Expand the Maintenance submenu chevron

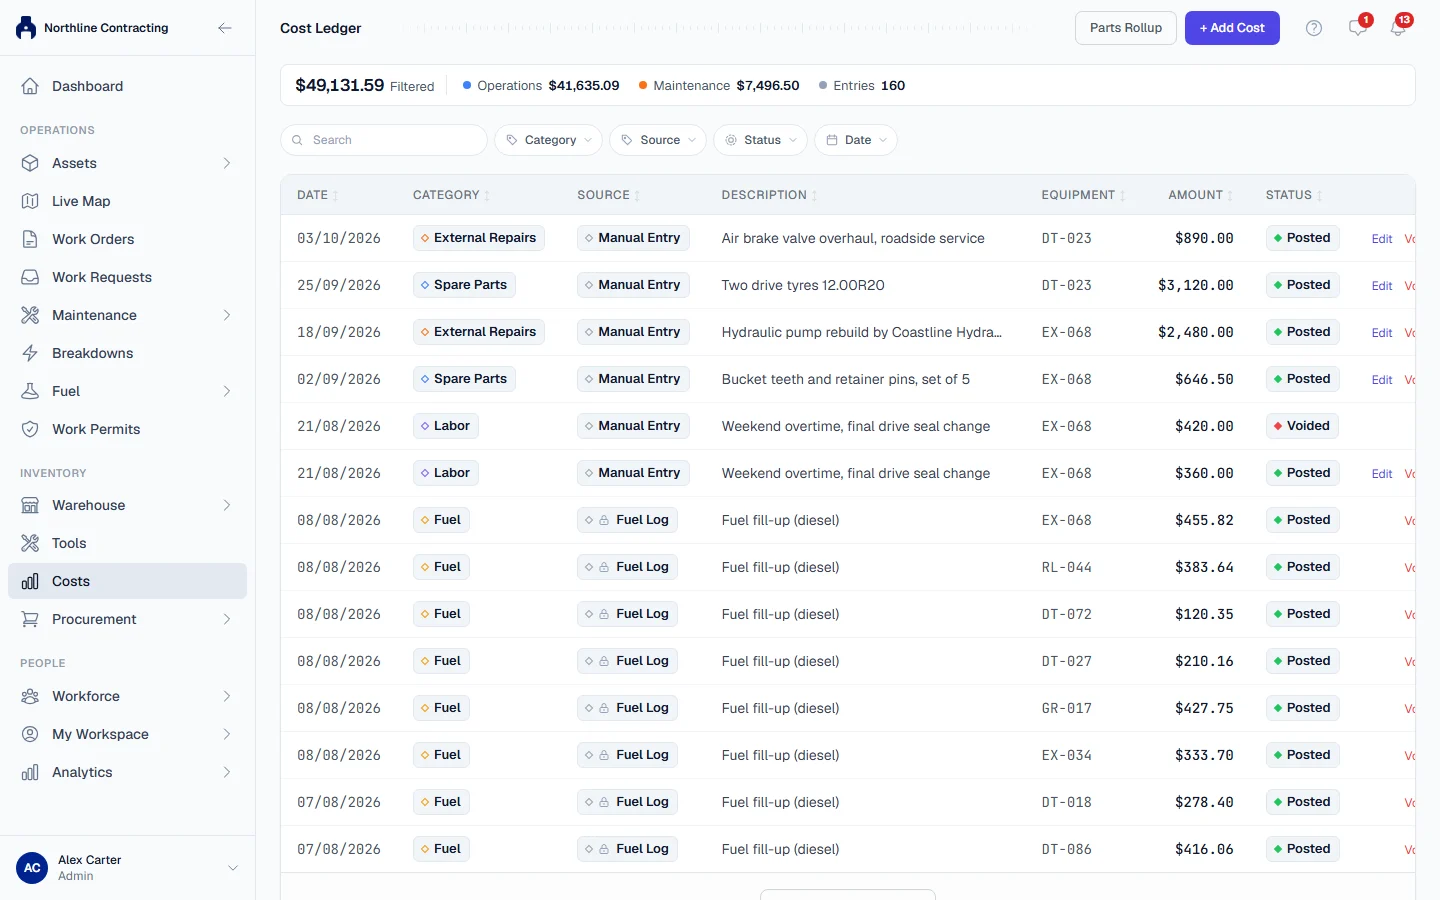[227, 315]
